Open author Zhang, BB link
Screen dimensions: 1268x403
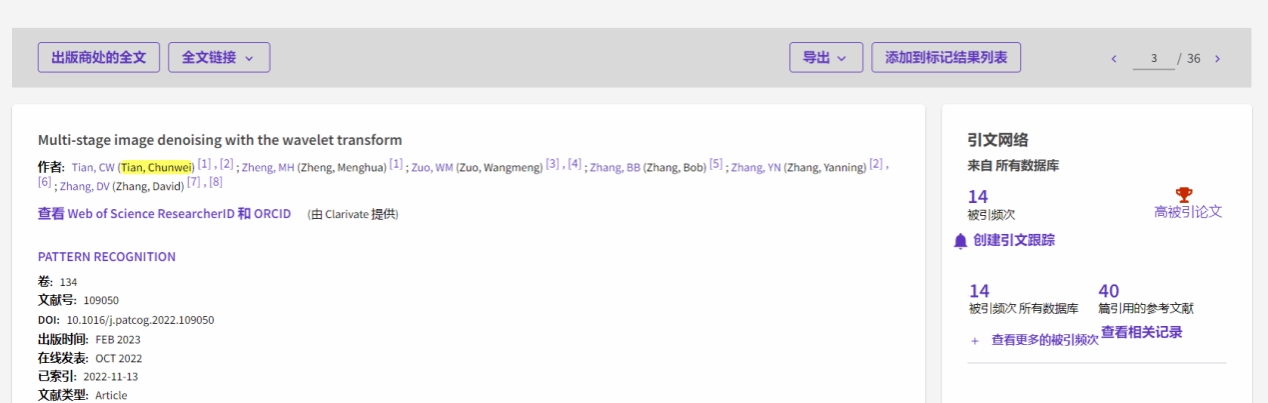coord(614,168)
